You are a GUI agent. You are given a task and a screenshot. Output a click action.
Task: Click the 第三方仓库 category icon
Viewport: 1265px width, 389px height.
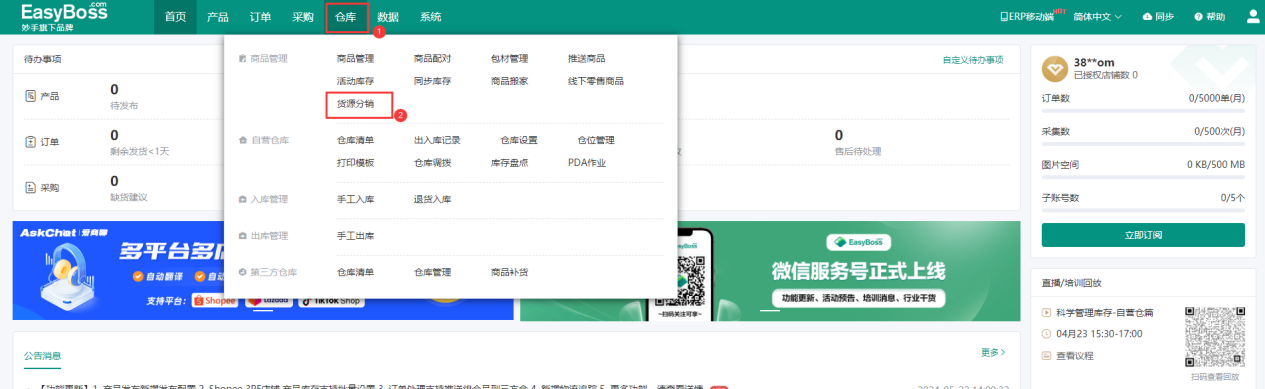pyautogui.click(x=243, y=272)
